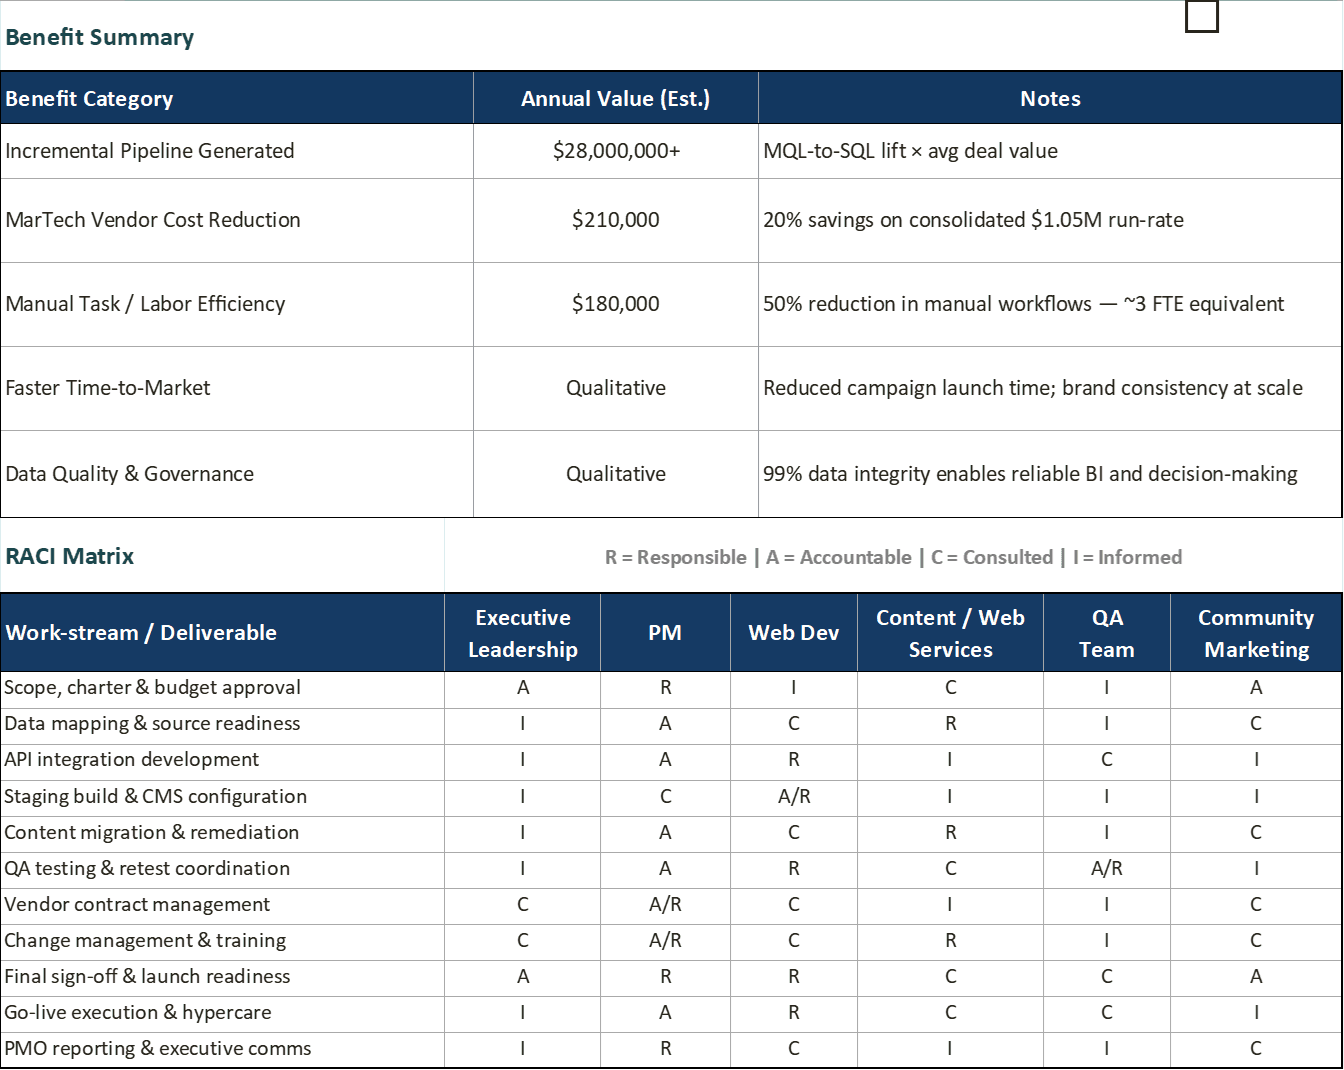The height and width of the screenshot is (1070, 1344).
Task: Select Community Marketing C for PMO reporting row
Action: click(x=1256, y=1049)
